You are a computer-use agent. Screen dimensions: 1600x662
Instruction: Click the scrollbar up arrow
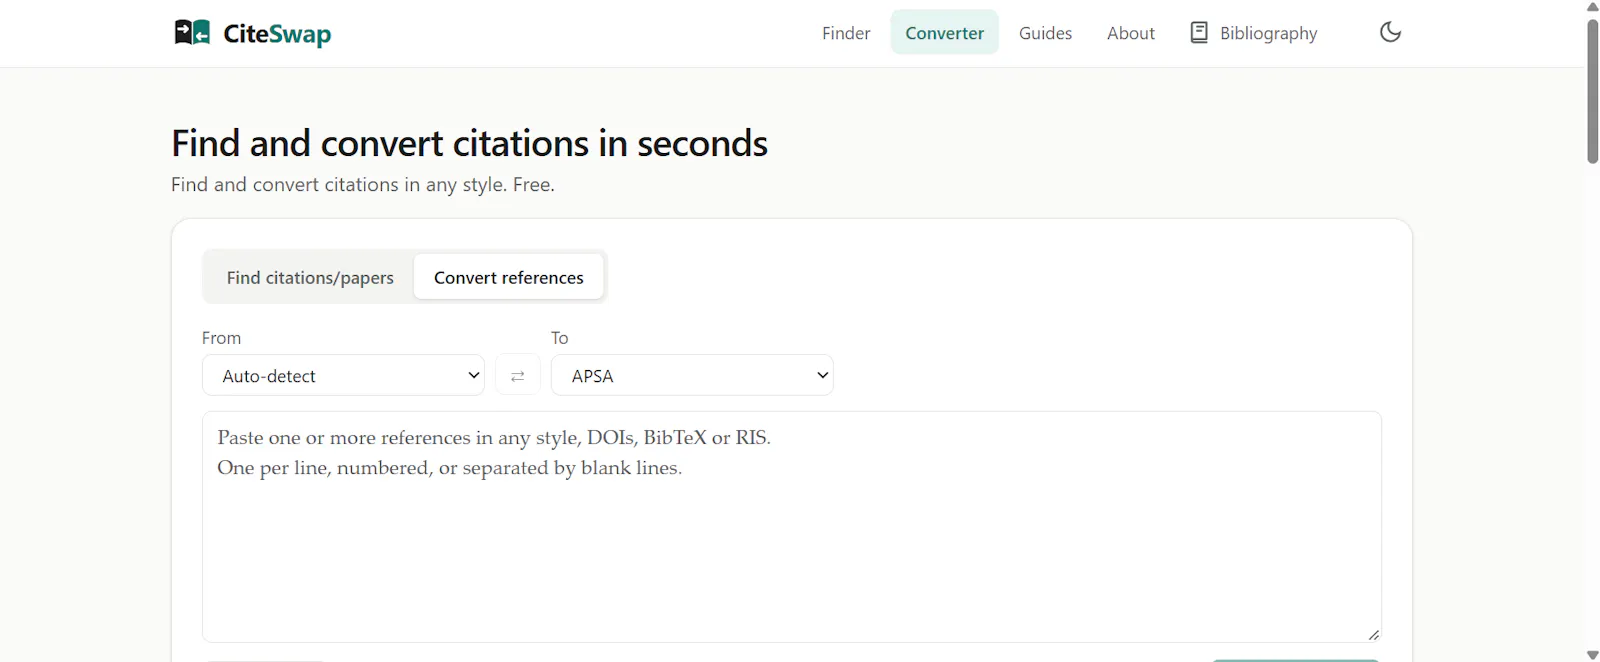(1592, 7)
